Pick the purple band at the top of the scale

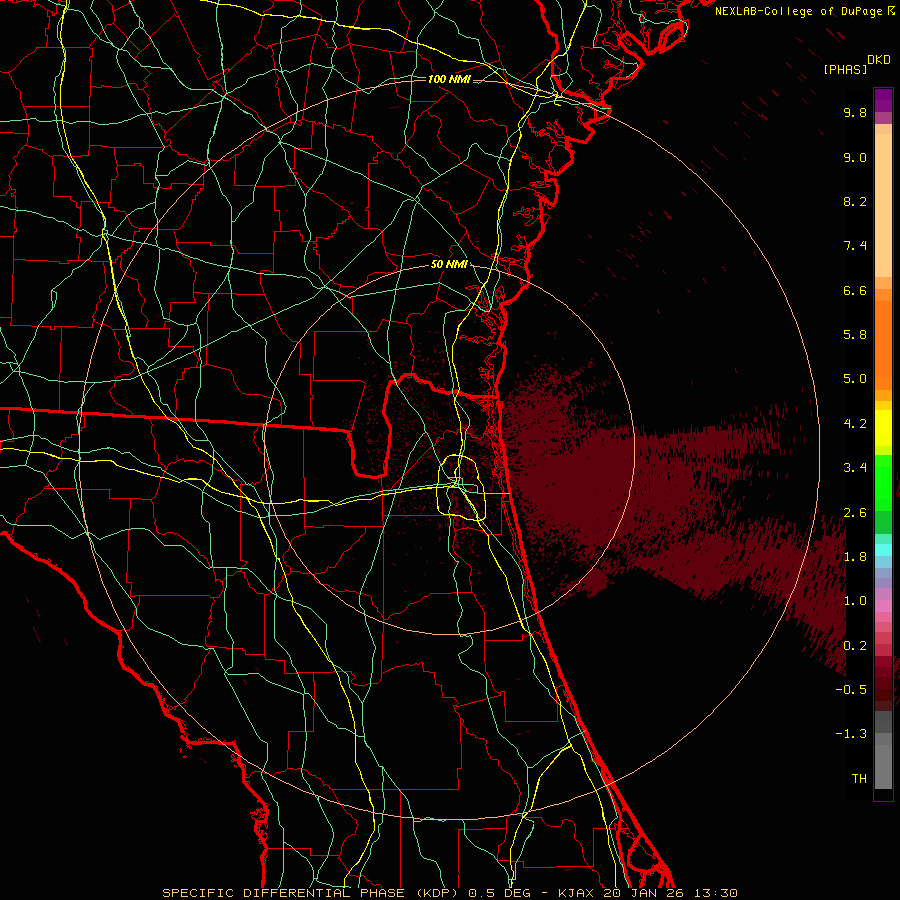883,100
